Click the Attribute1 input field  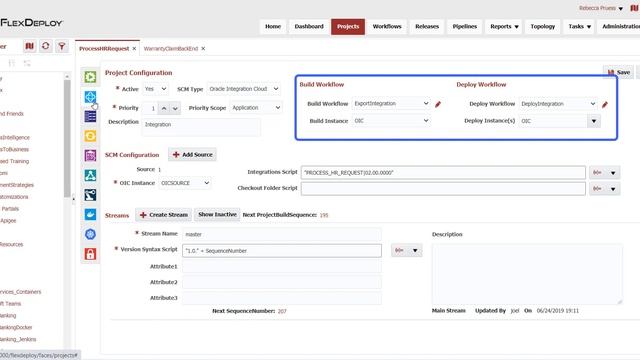click(282, 267)
